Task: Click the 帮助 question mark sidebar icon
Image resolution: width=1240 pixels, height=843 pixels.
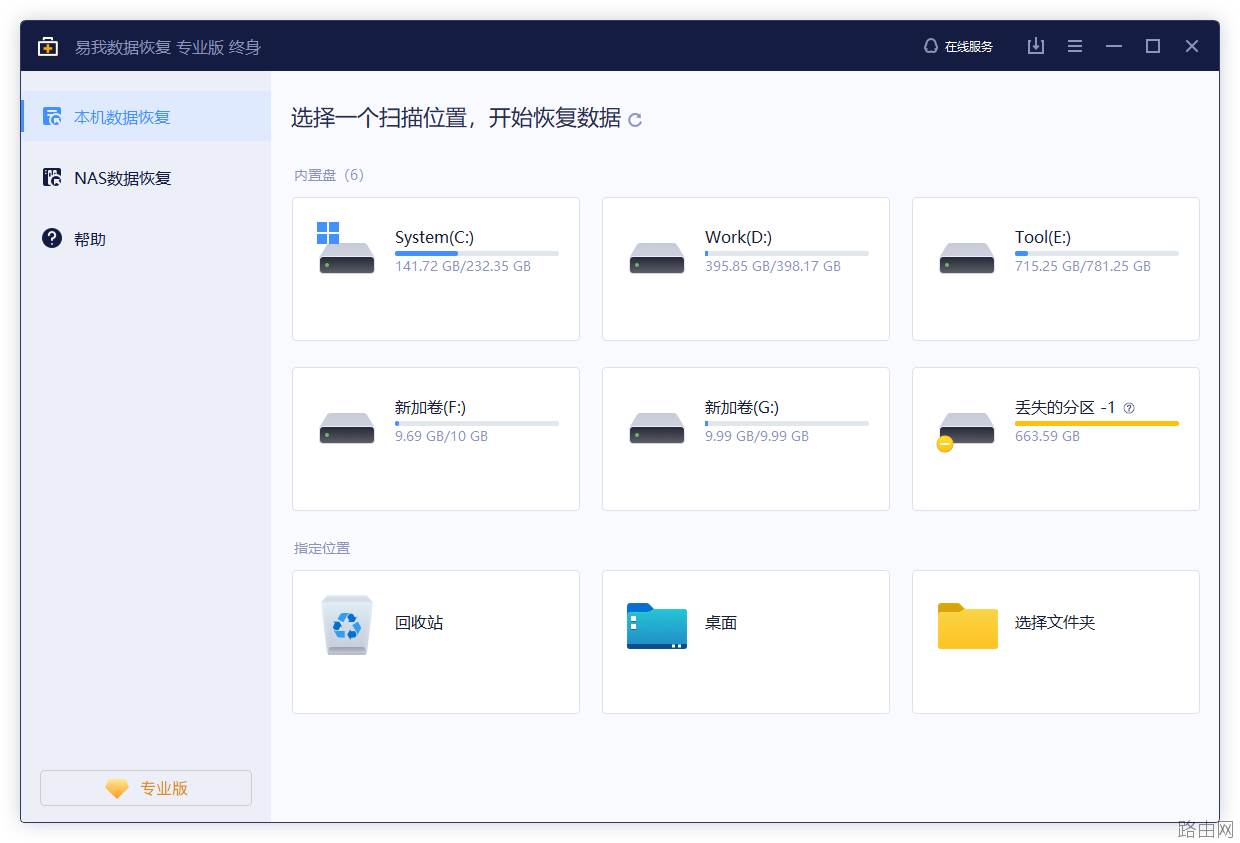Action: tap(52, 238)
